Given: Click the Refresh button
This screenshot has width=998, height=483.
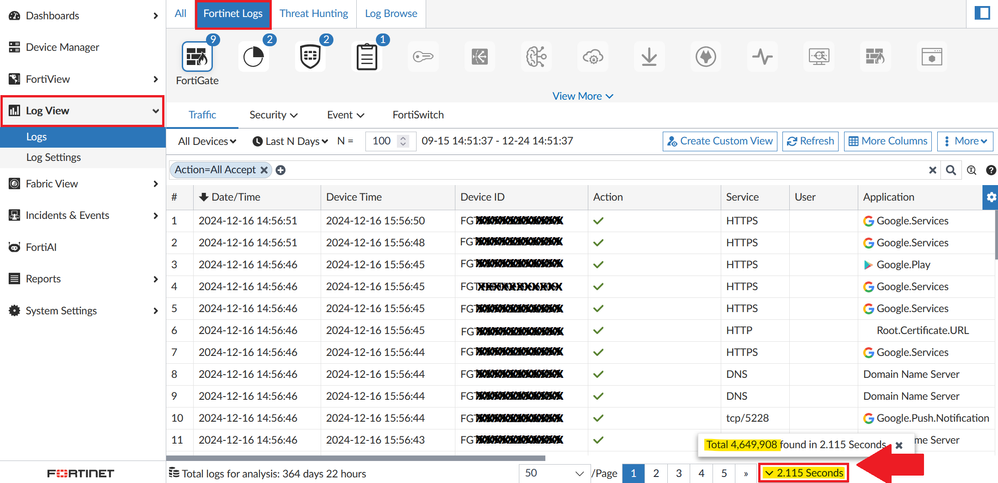Looking at the screenshot, I should tap(810, 141).
